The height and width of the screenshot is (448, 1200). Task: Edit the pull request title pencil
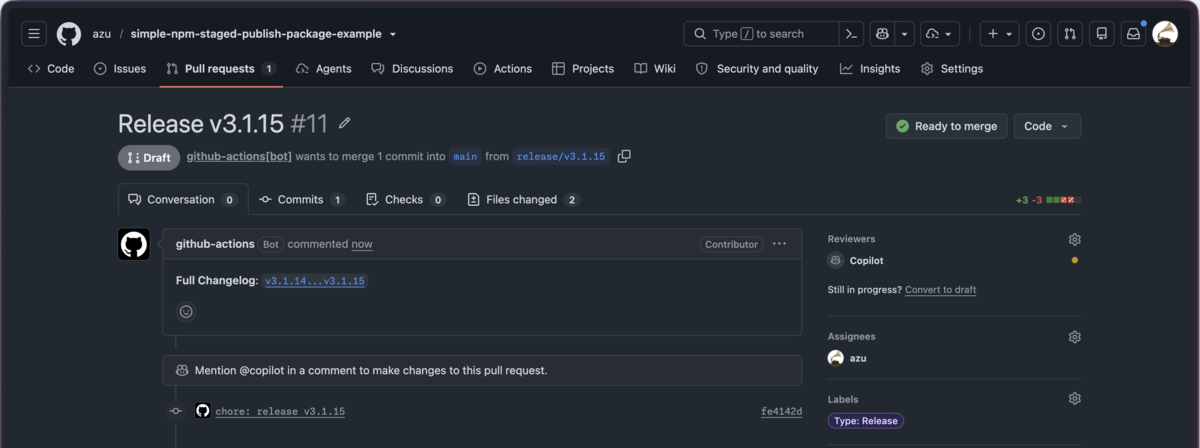[x=345, y=123]
